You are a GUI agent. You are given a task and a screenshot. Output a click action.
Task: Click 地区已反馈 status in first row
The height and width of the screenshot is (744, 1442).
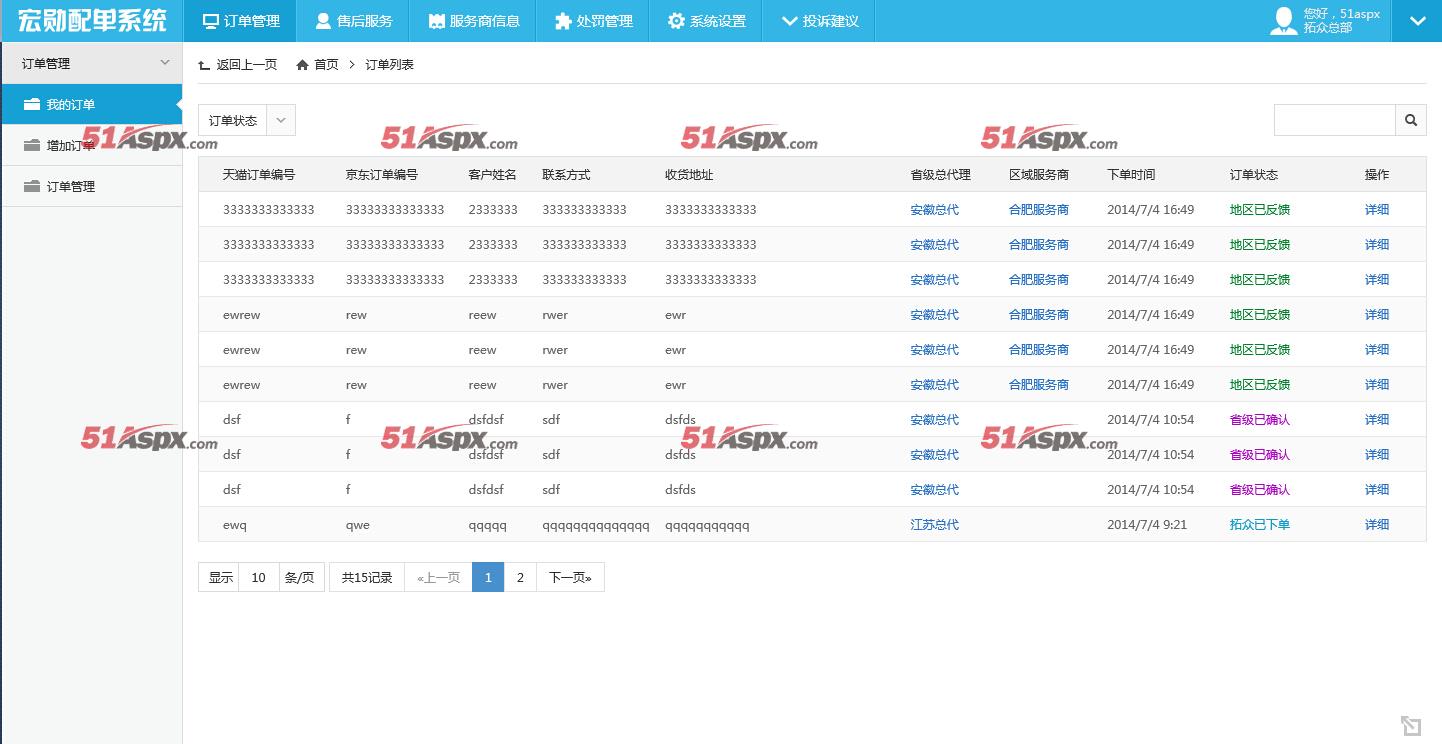point(1260,209)
